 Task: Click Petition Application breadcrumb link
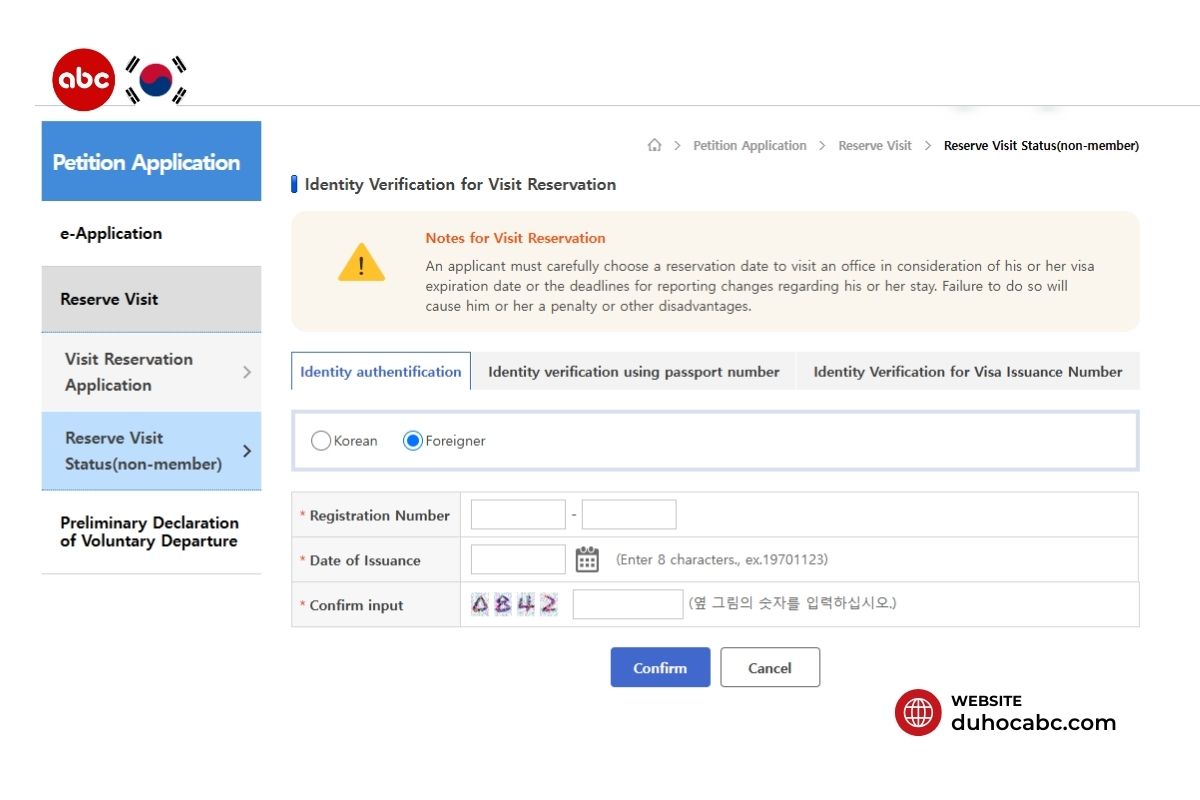[x=749, y=146]
